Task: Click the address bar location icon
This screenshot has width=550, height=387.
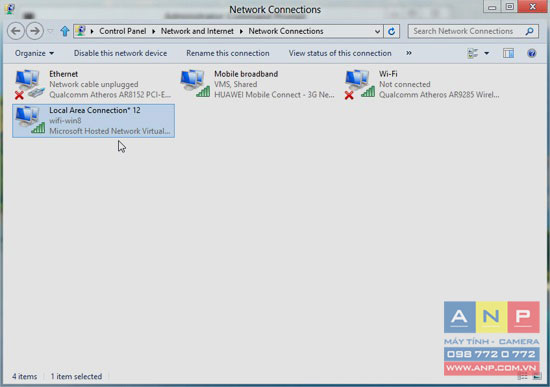Action: 81,31
